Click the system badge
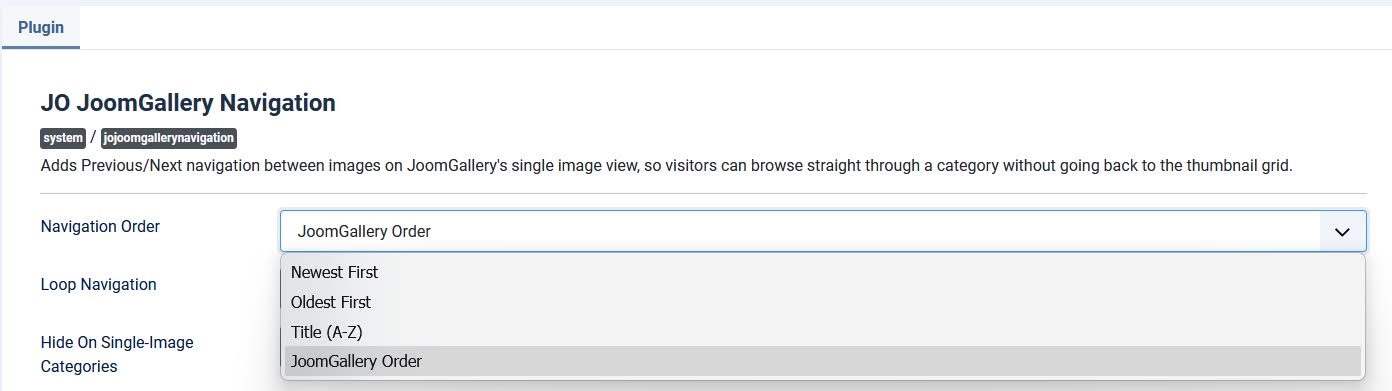The height and width of the screenshot is (391, 1392). coord(63,138)
